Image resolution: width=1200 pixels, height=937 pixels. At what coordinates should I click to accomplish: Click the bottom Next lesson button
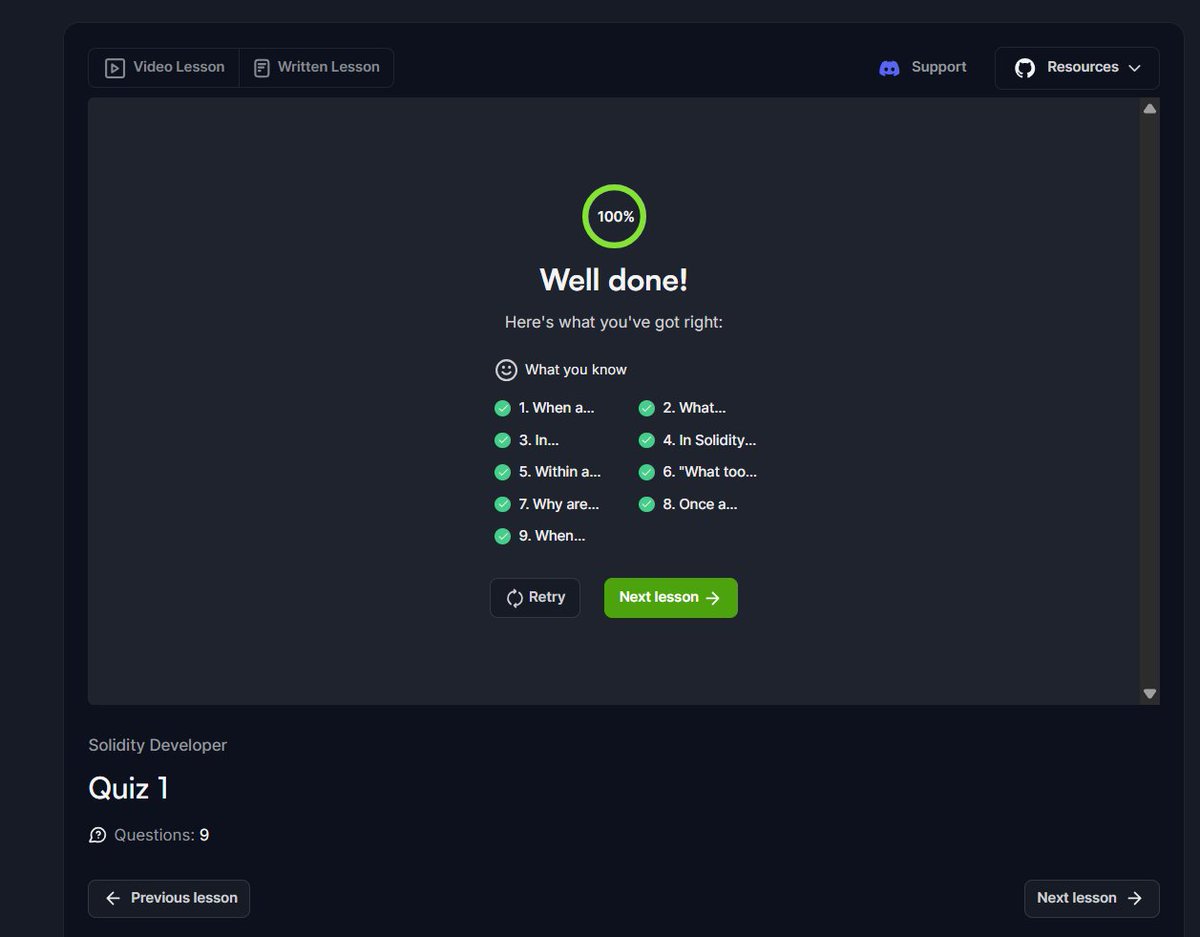tap(1092, 898)
